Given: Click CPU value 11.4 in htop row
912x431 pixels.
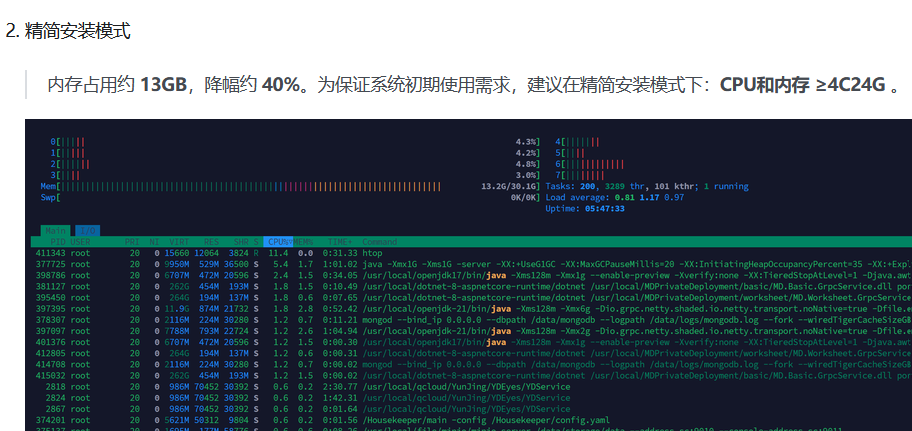Looking at the screenshot, I should pos(278,254).
